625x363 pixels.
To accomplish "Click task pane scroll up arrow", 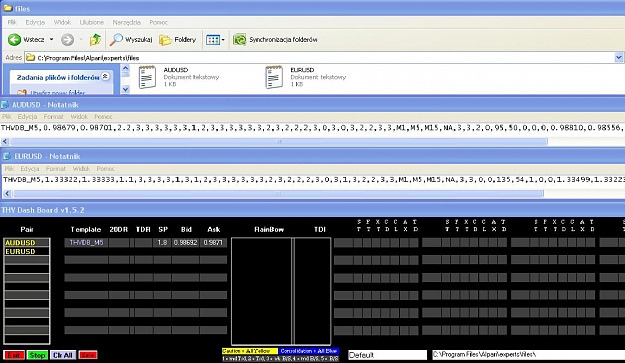I will 125,70.
